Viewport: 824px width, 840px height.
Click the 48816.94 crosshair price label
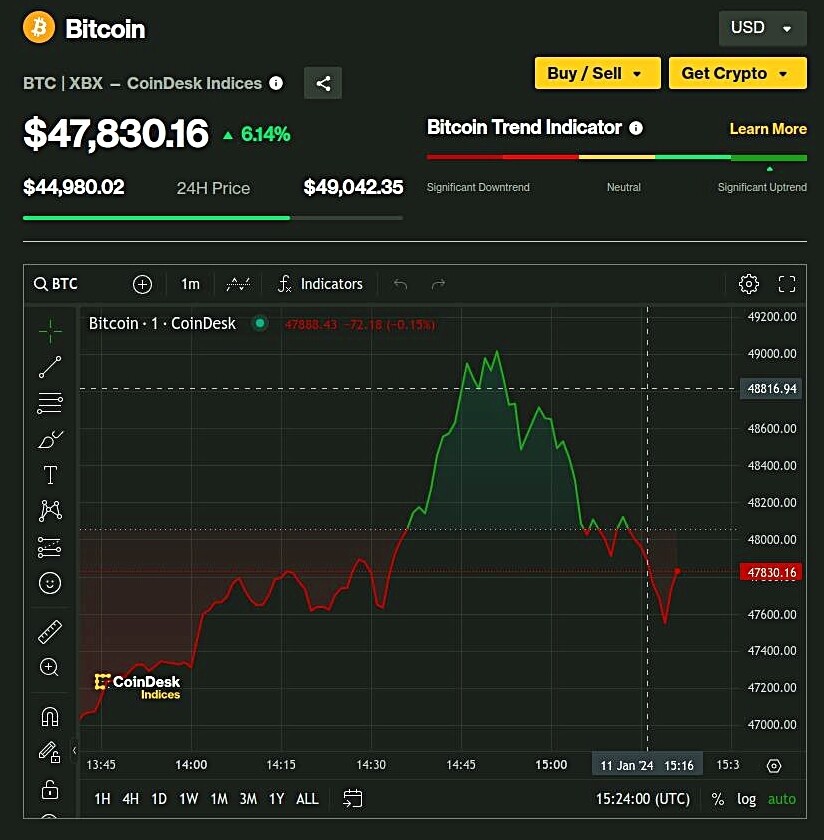pos(771,388)
